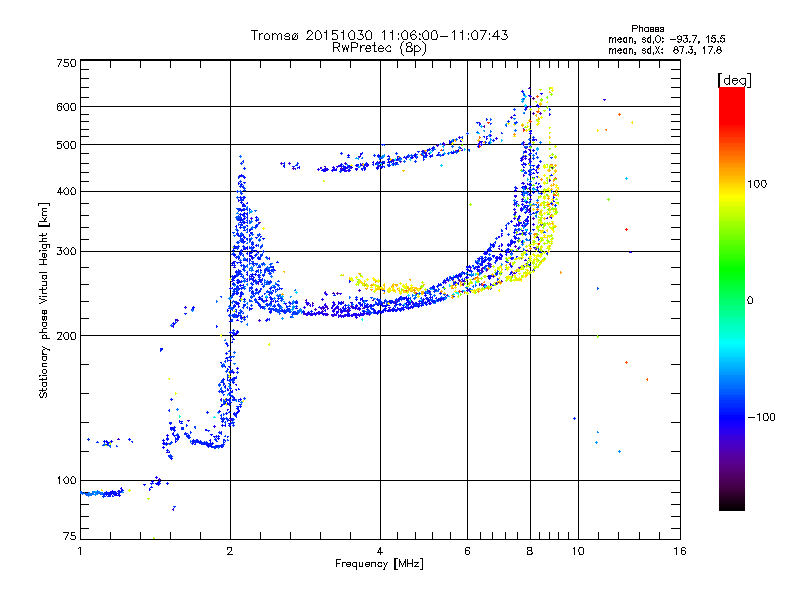Viewport: 800px width, 600px height.
Task: Pick the black bottom of the phase colorbar
Action: 732,503
